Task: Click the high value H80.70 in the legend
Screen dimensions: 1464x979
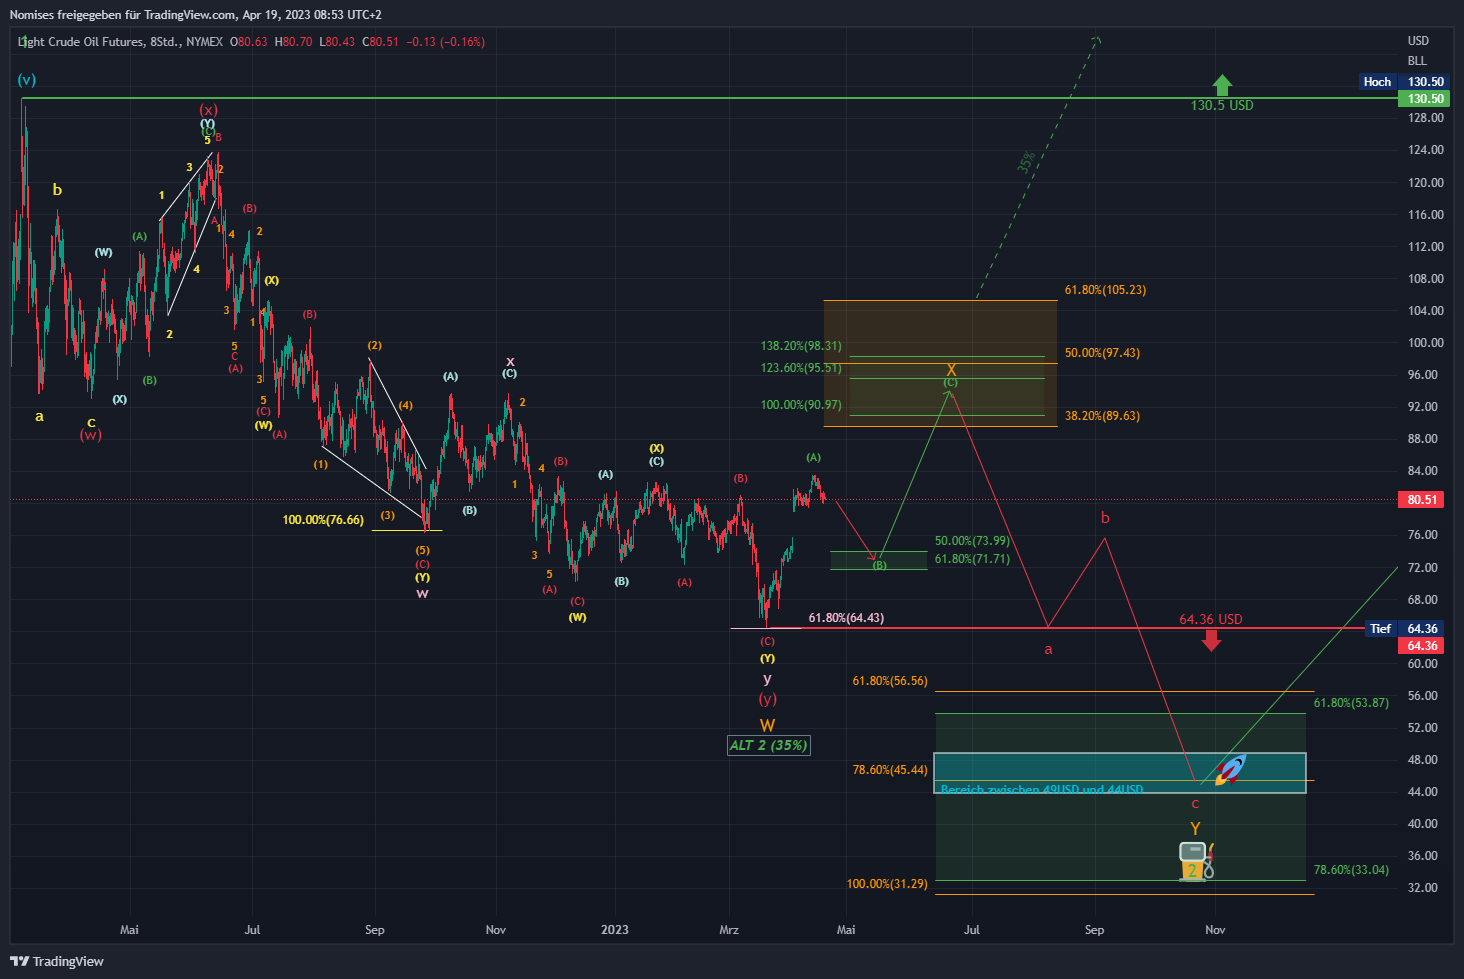Action: (x=293, y=42)
